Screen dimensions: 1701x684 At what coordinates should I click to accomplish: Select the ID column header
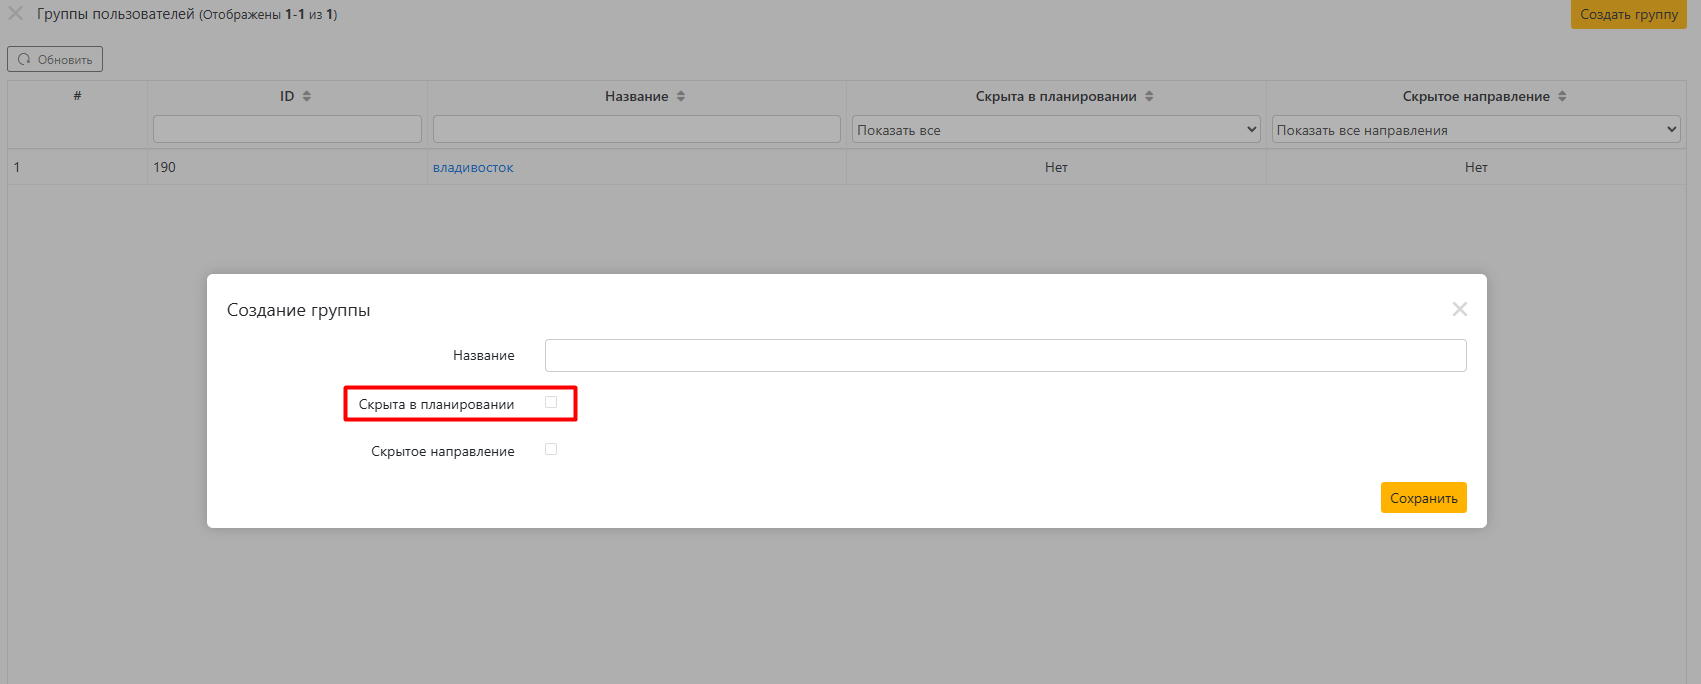click(287, 96)
